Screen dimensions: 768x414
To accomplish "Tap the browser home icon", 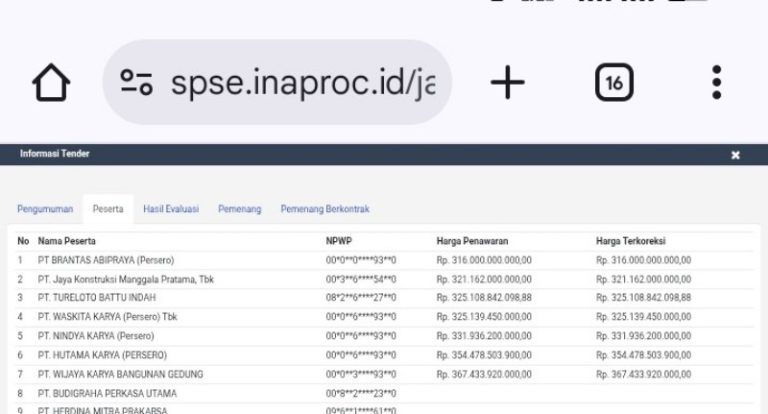I will (51, 82).
